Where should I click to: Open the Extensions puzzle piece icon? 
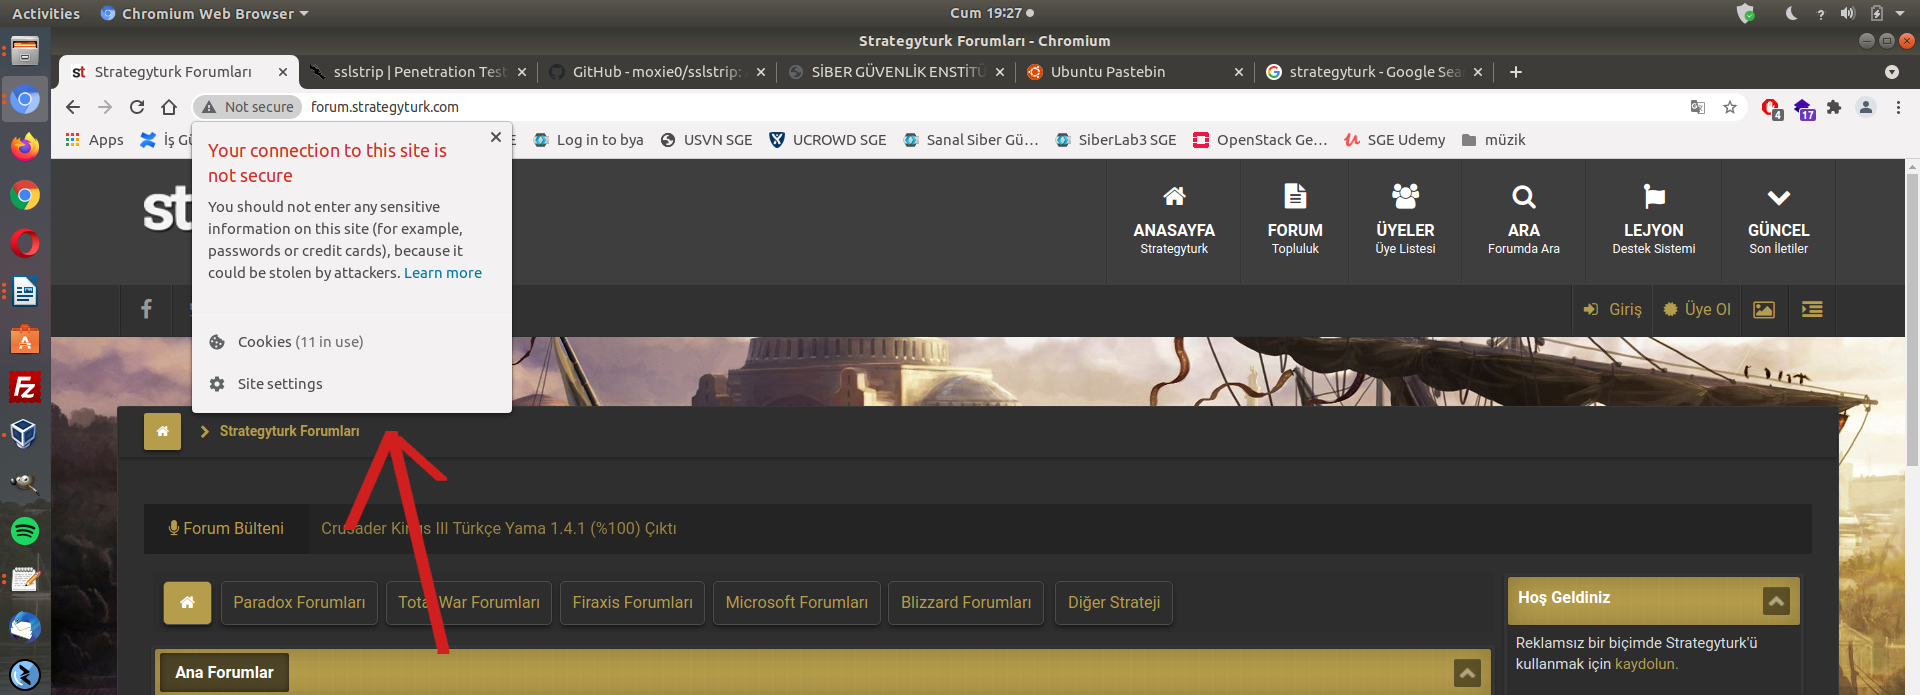[1834, 107]
